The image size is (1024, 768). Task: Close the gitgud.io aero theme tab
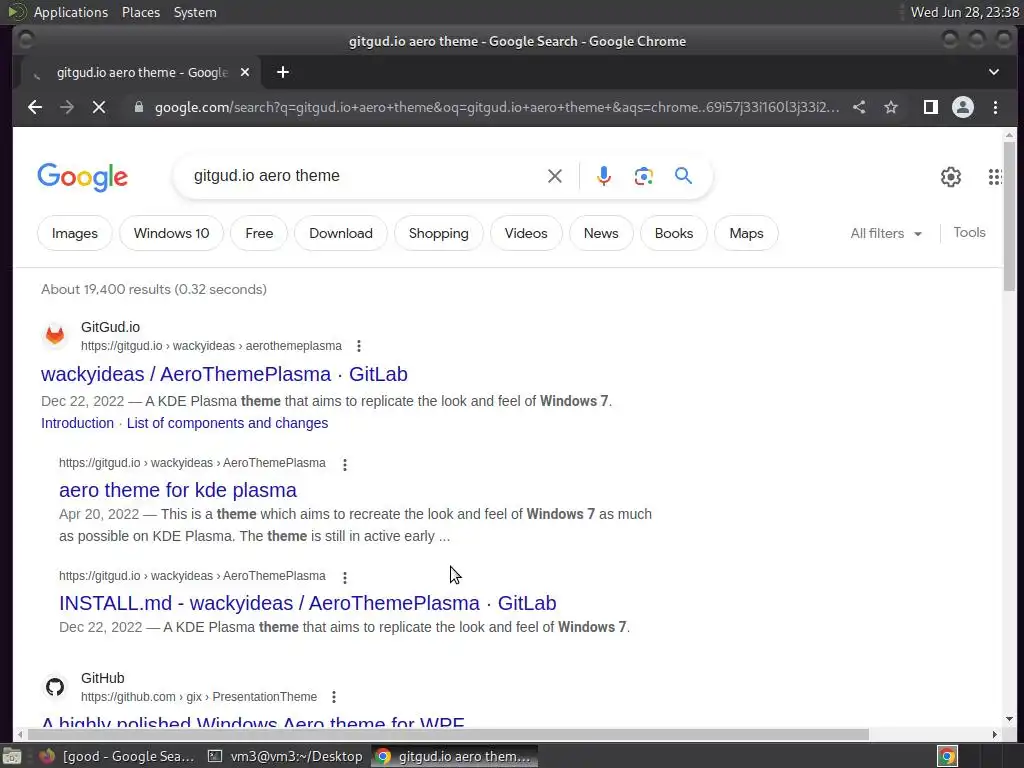point(245,72)
